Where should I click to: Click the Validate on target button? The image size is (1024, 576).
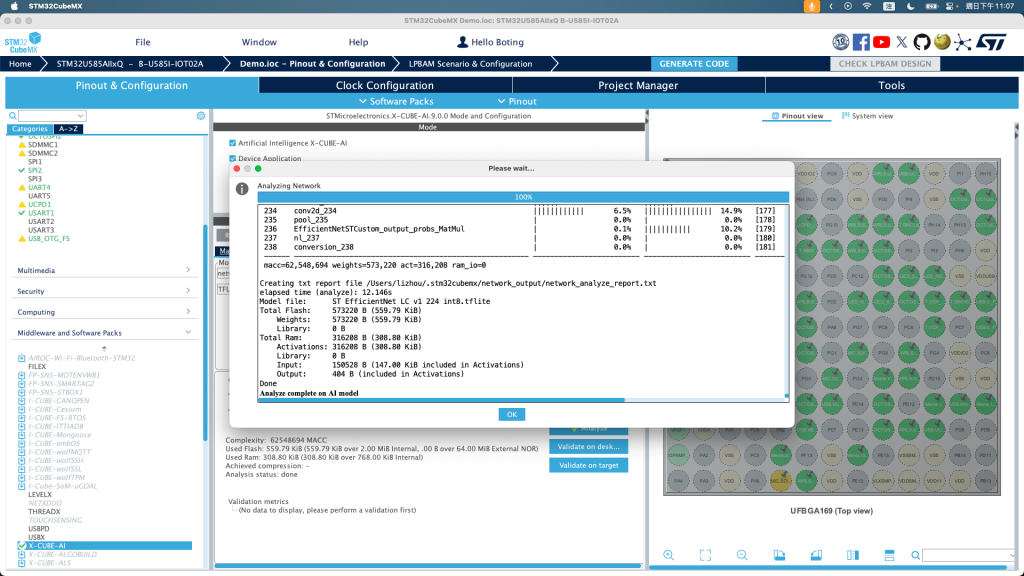[588, 466]
